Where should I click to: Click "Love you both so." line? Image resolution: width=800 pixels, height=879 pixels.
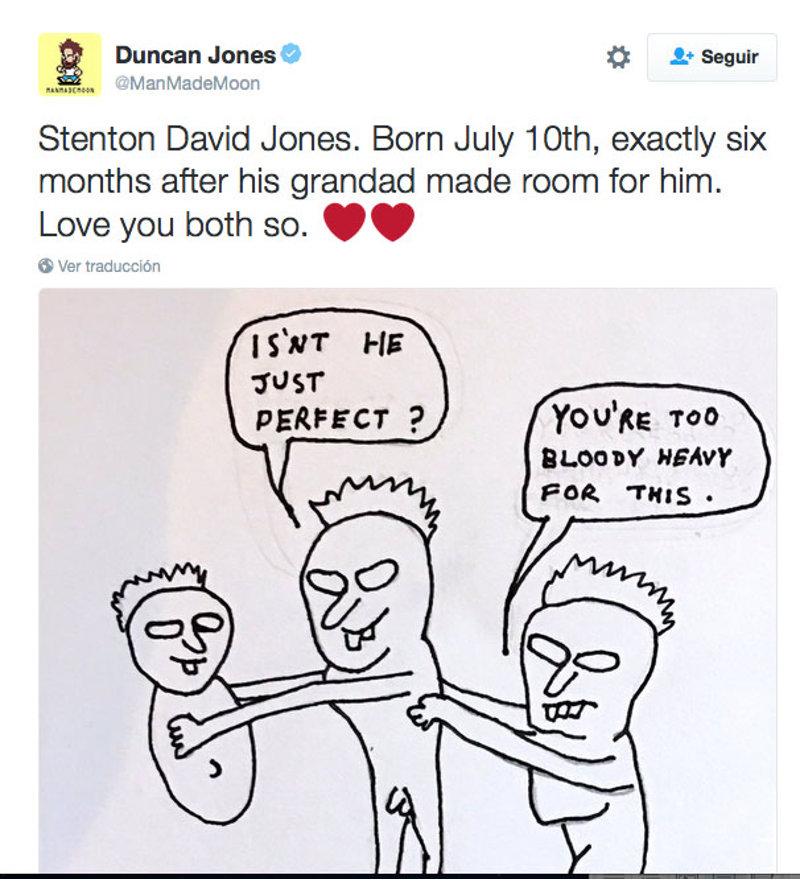(172, 224)
